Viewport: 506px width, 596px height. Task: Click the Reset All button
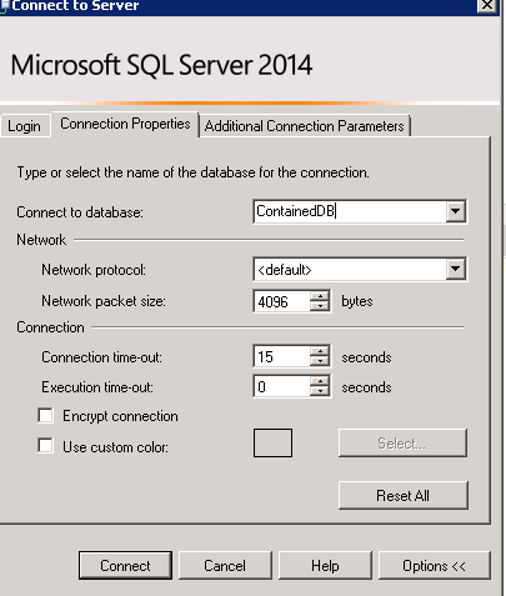tap(403, 495)
